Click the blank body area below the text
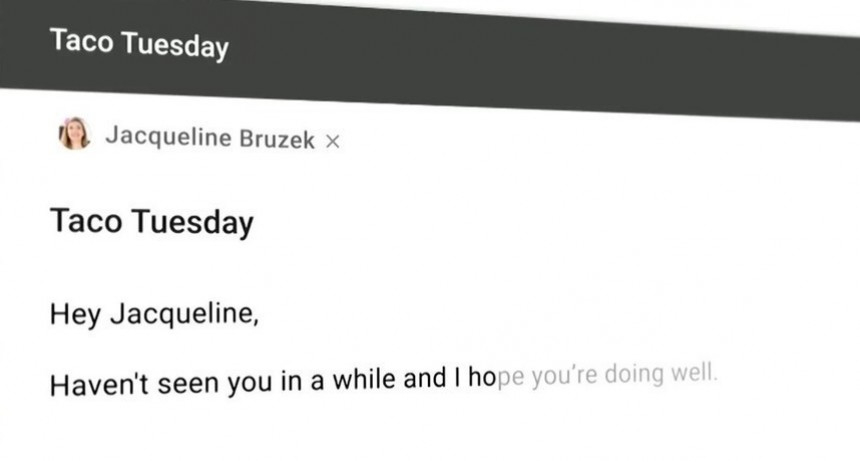Viewport: 860px width, 461px height. point(430,430)
